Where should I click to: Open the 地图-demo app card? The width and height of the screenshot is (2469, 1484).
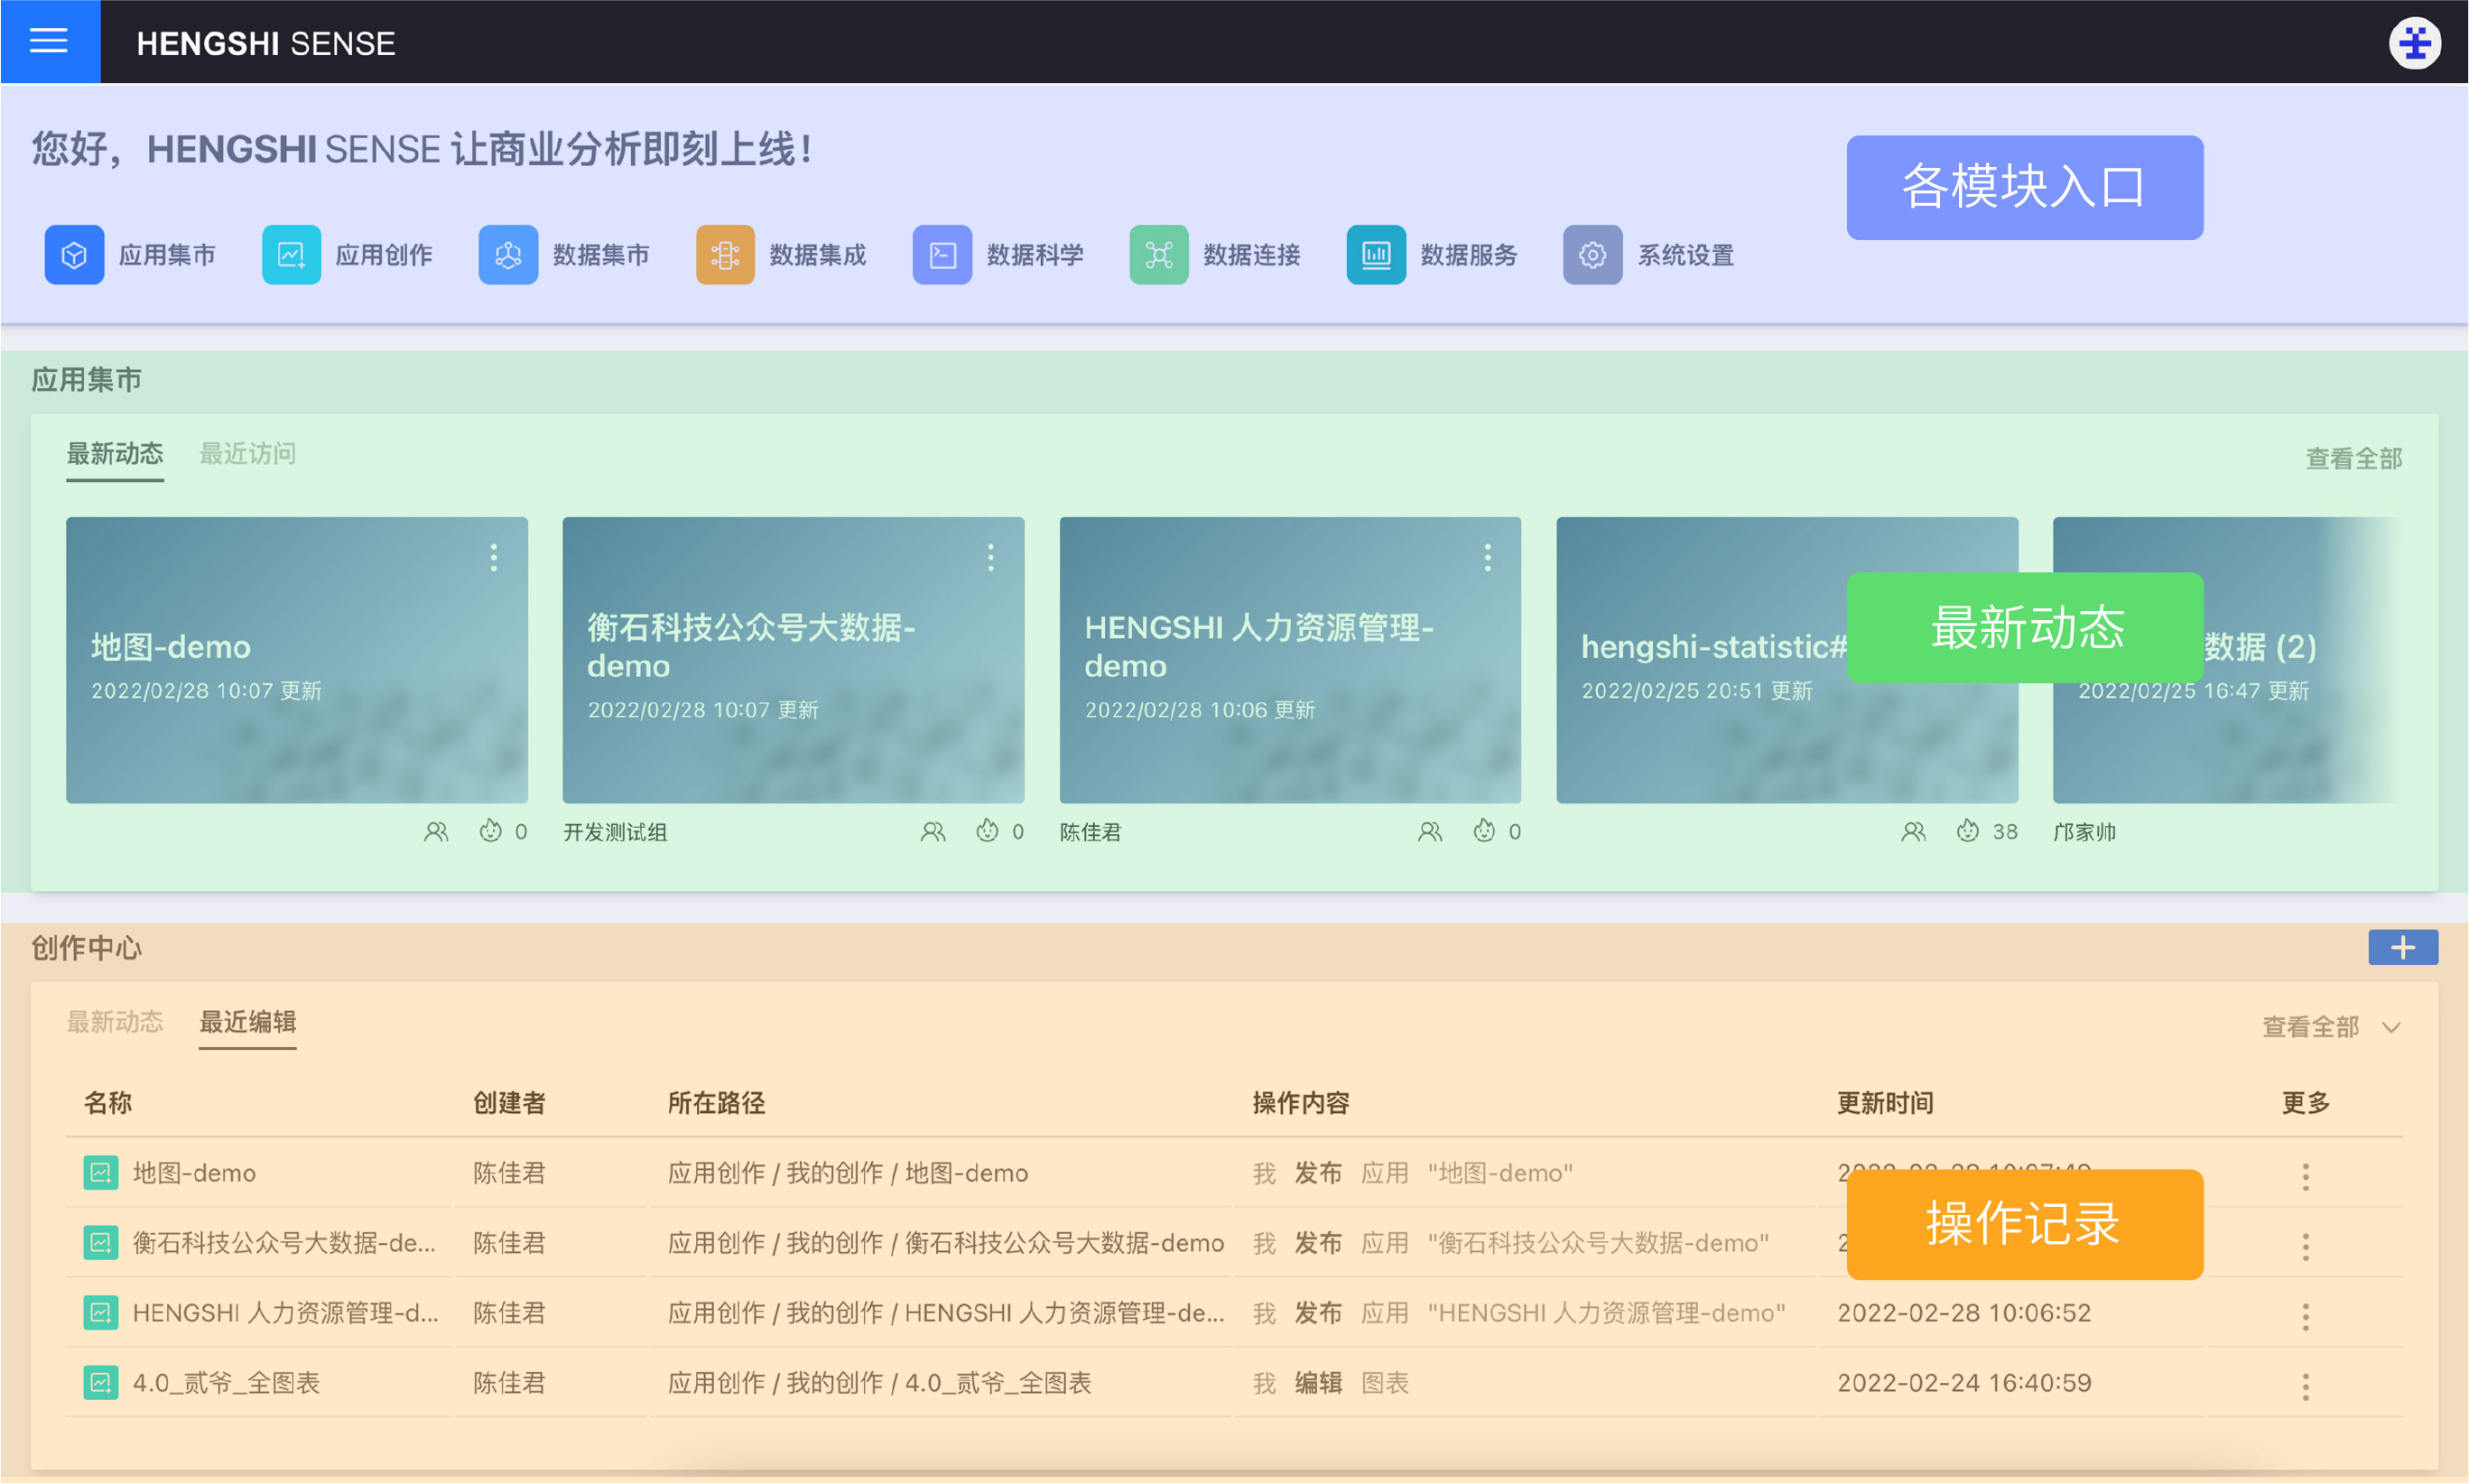pos(297,660)
